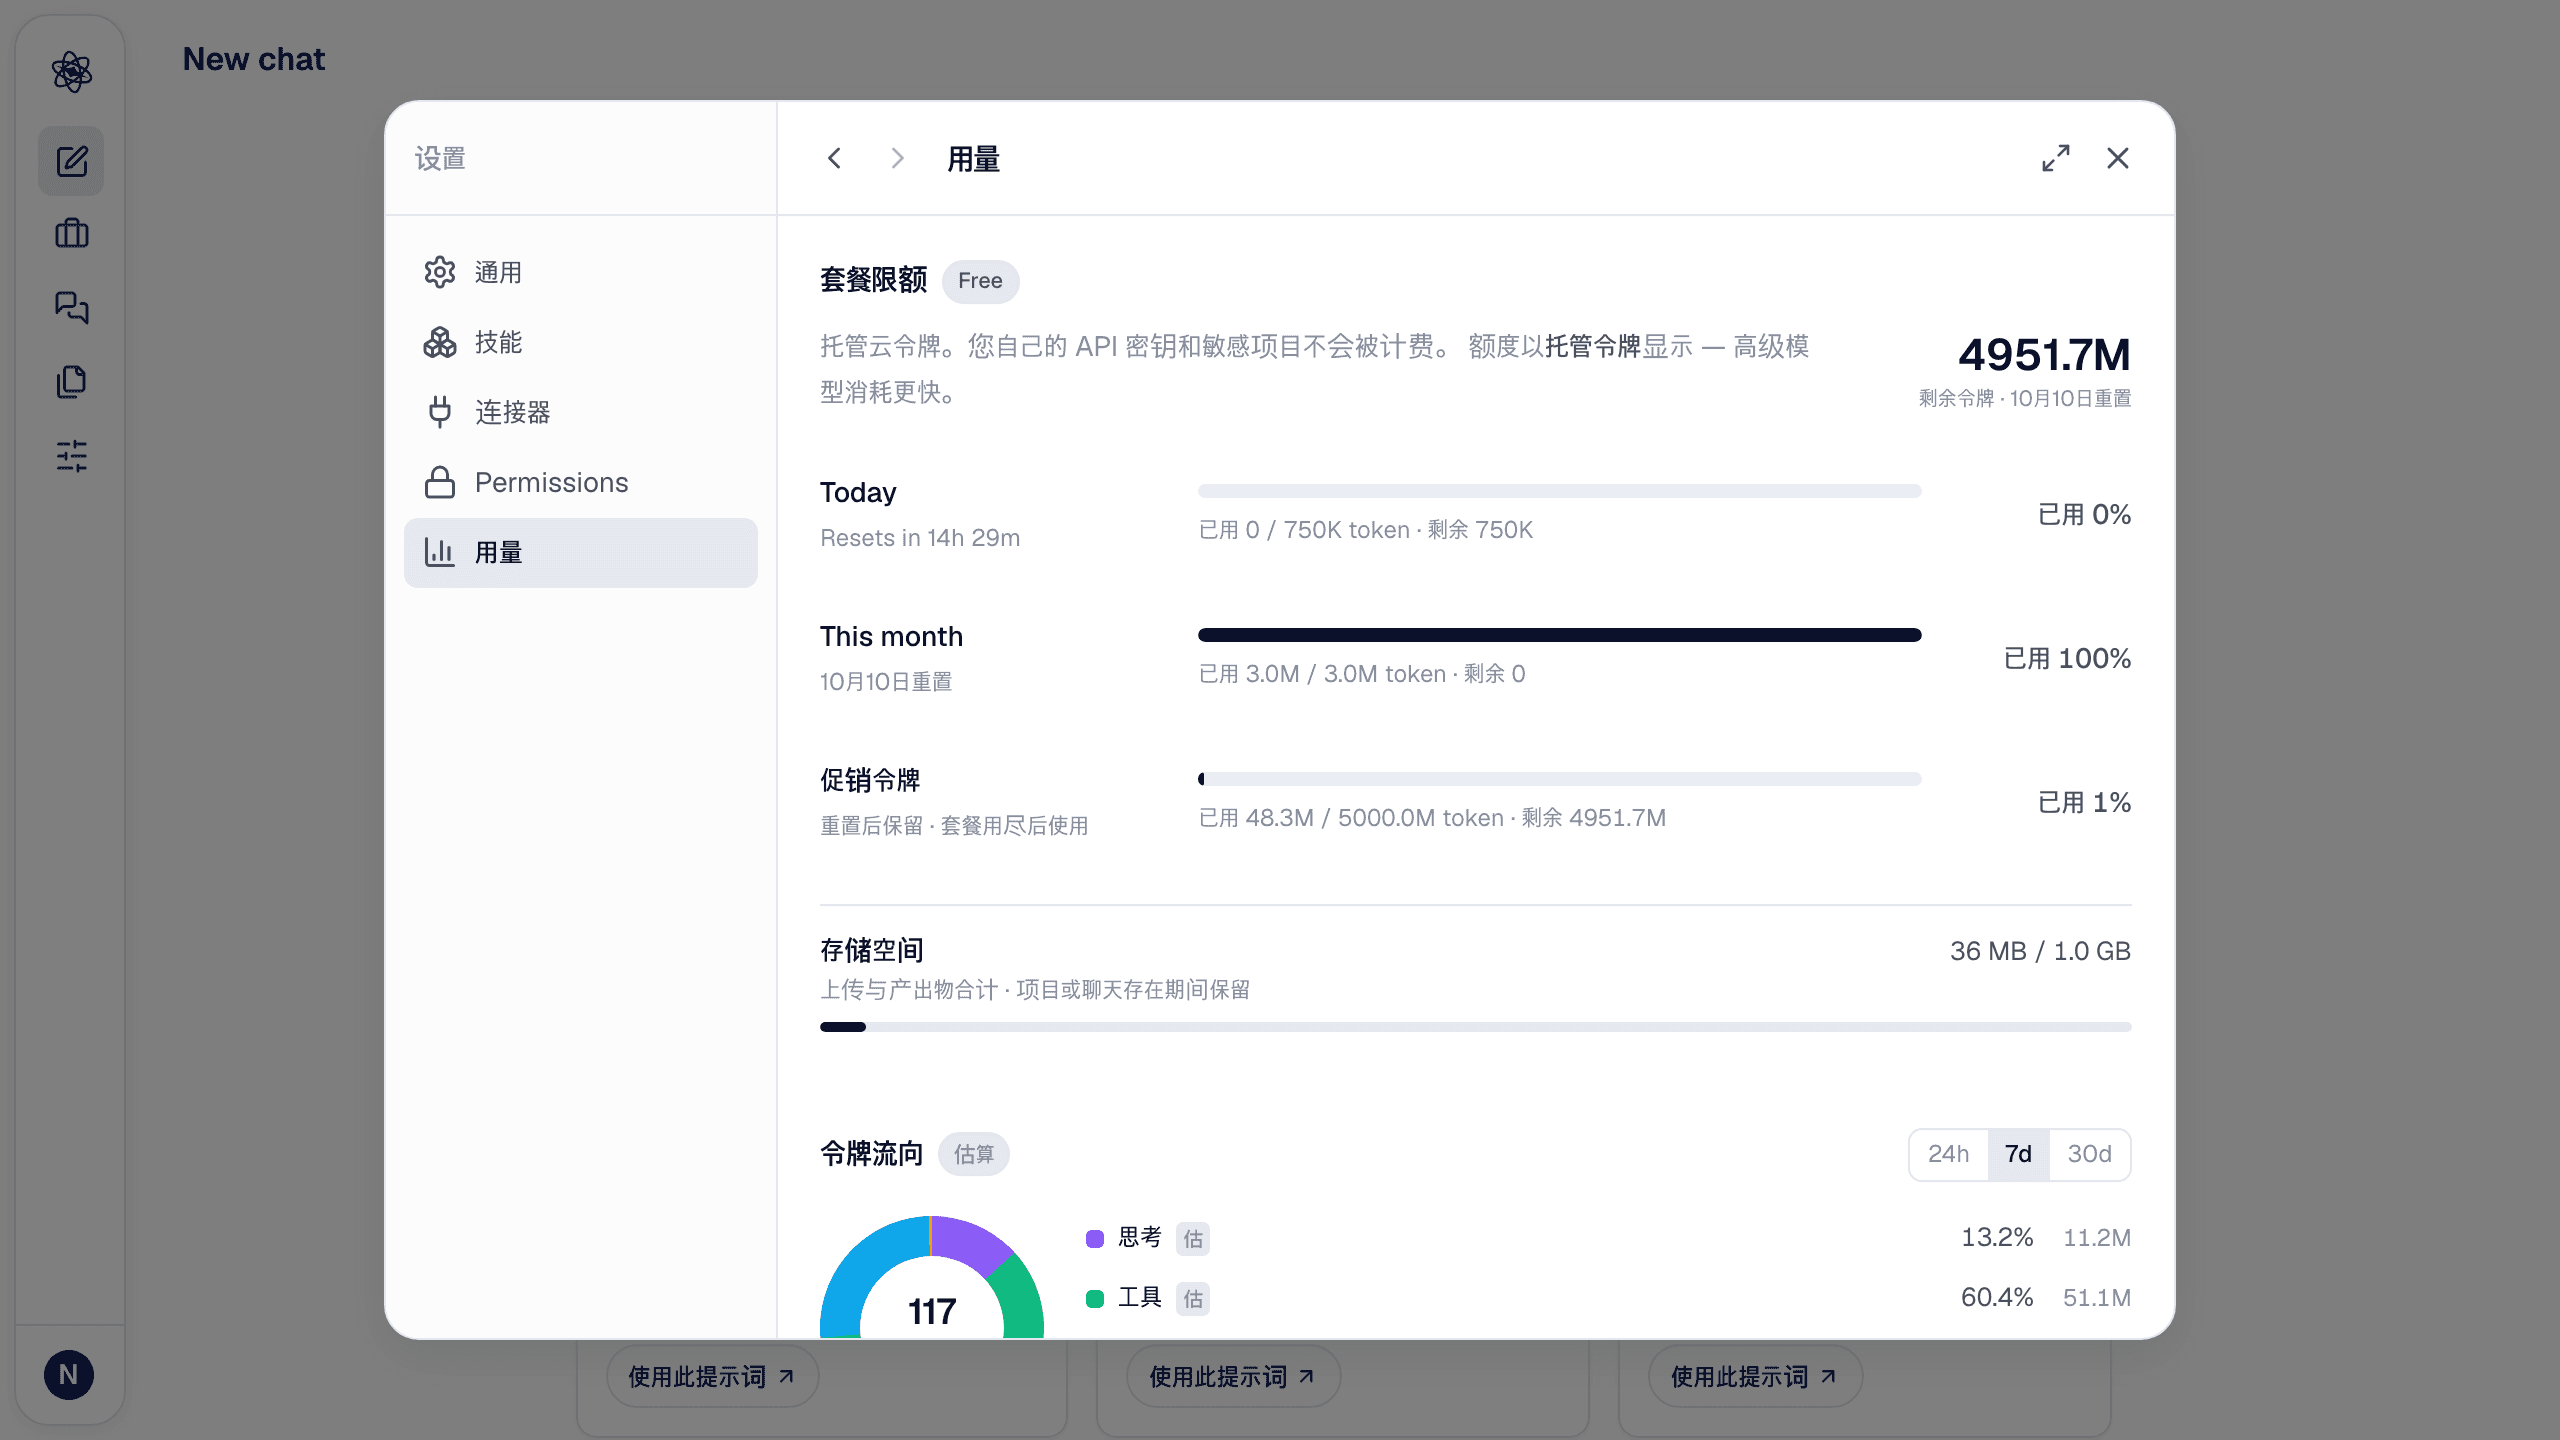Click the atom logo icon in sidebar
This screenshot has height=1440, width=2560.
click(71, 72)
